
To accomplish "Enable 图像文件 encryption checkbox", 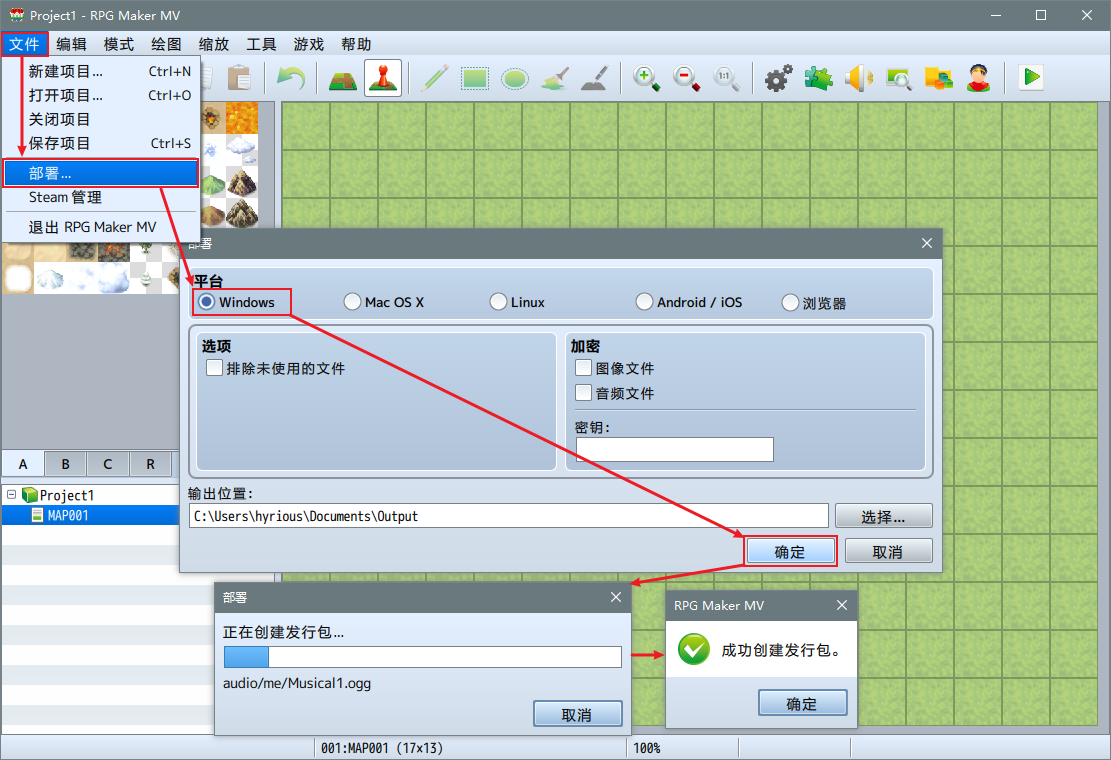I will (x=583, y=368).
